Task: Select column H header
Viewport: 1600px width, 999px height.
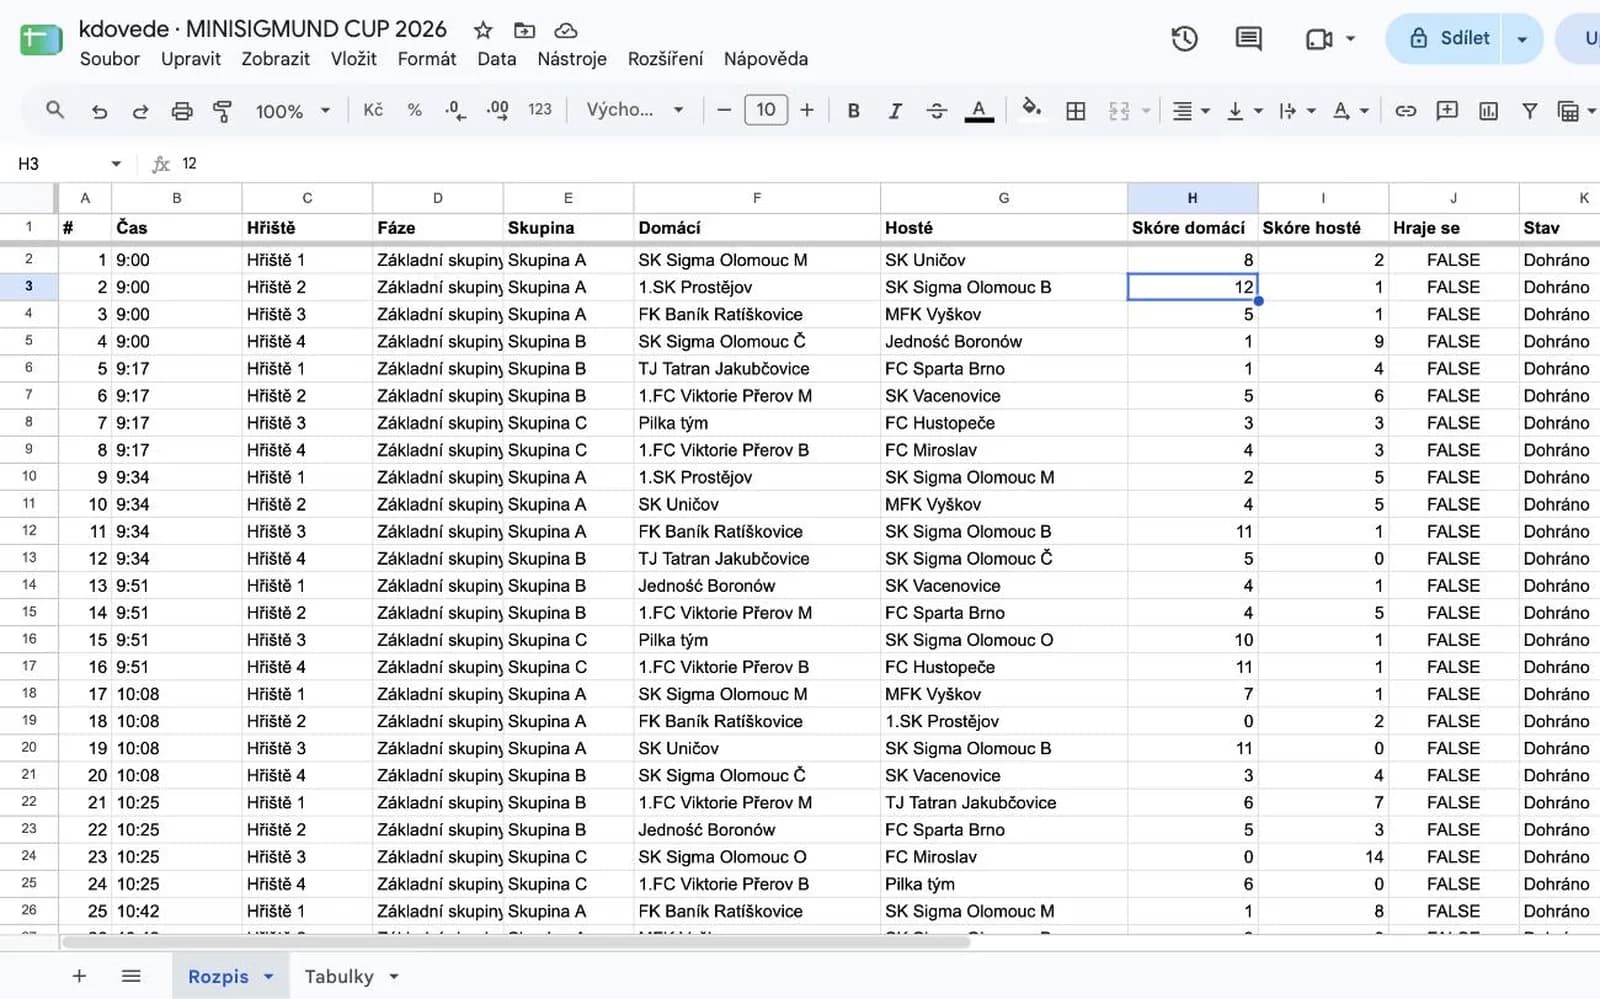Action: (x=1192, y=198)
